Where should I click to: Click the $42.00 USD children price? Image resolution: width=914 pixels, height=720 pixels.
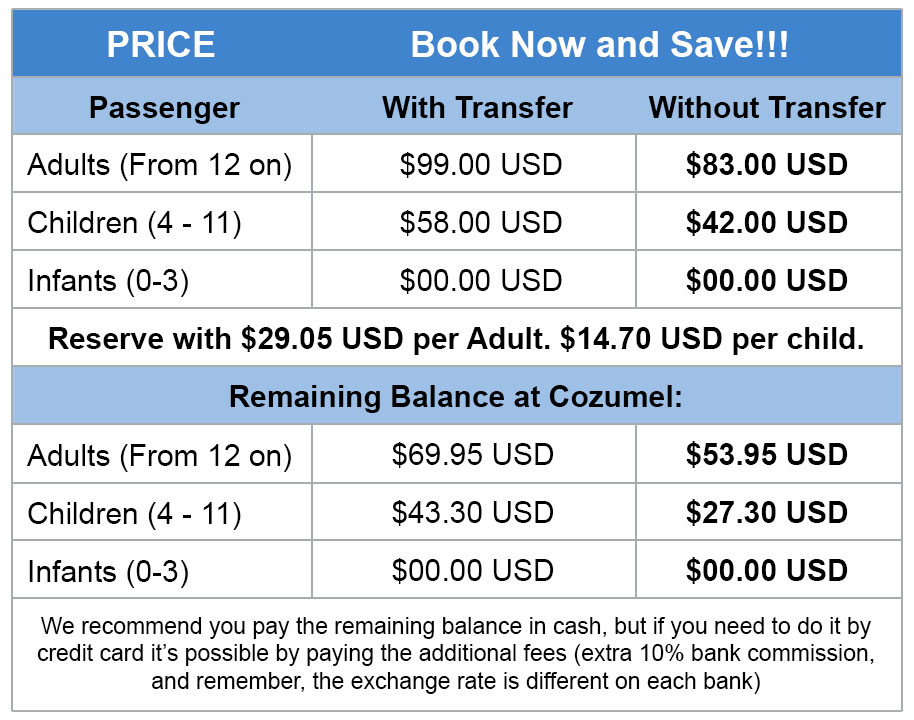[x=767, y=222]
